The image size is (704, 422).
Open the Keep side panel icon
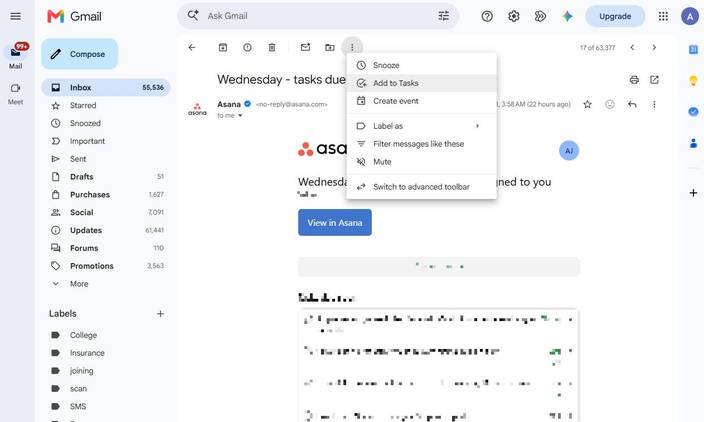click(x=693, y=81)
